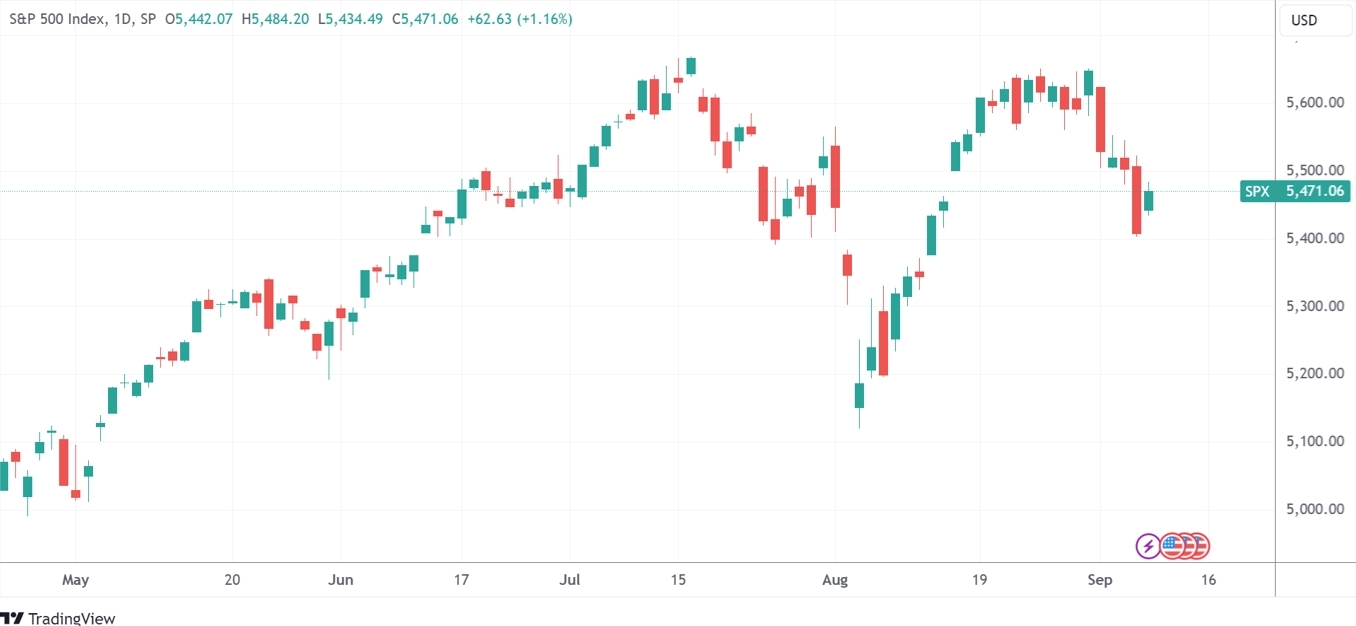Click the purple lightning bolt event icon
Image resolution: width=1356 pixels, height=626 pixels.
1149,546
